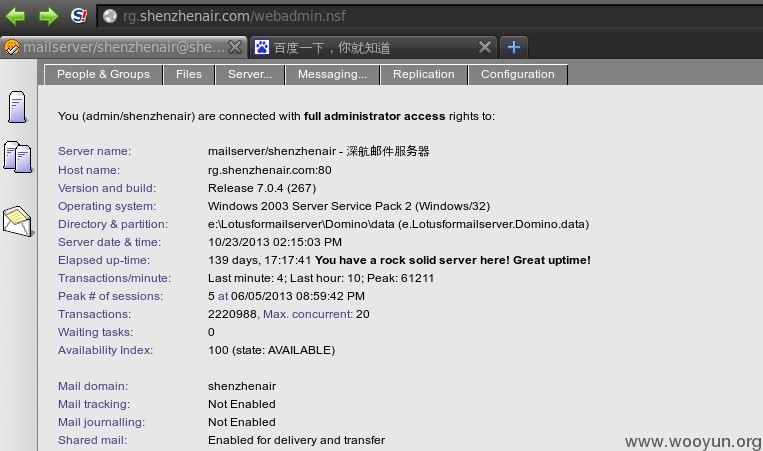The width and height of the screenshot is (763, 451).
Task: Select the single server sidebar icon
Action: coord(17,107)
